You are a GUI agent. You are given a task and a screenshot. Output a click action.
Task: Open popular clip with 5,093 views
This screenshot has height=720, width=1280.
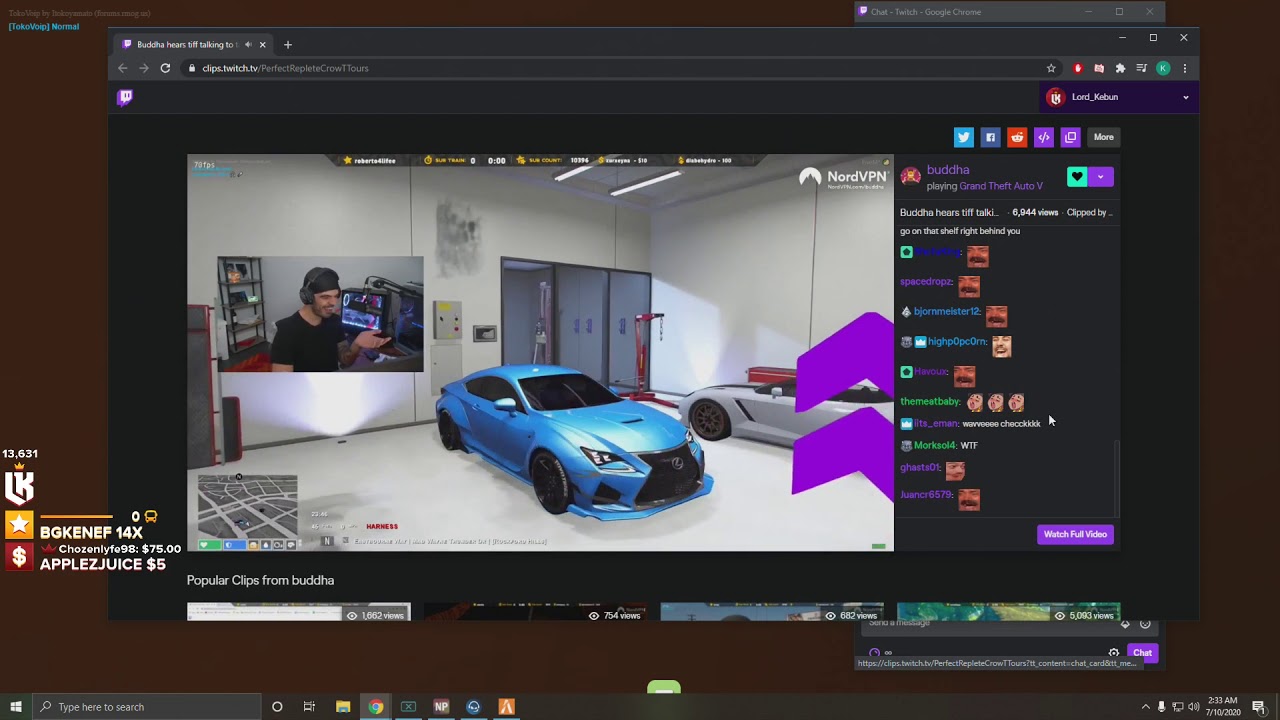tap(1008, 611)
